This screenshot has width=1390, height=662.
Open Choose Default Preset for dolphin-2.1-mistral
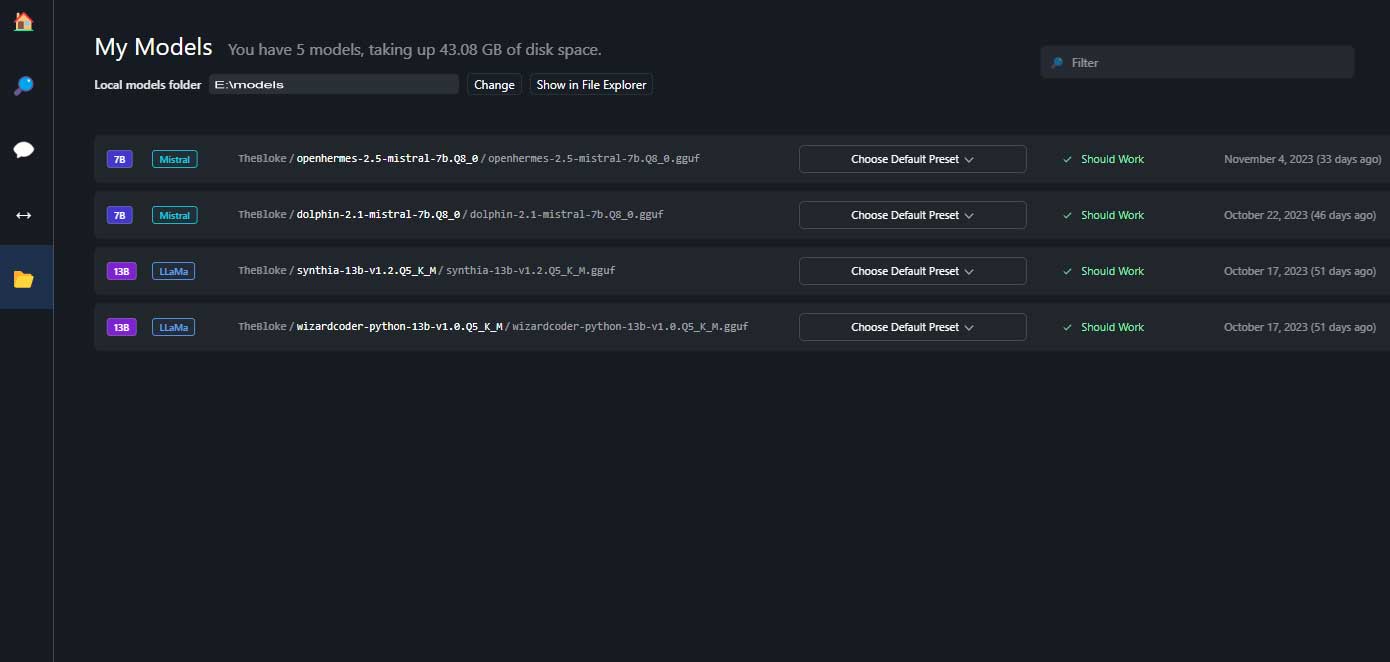point(912,214)
